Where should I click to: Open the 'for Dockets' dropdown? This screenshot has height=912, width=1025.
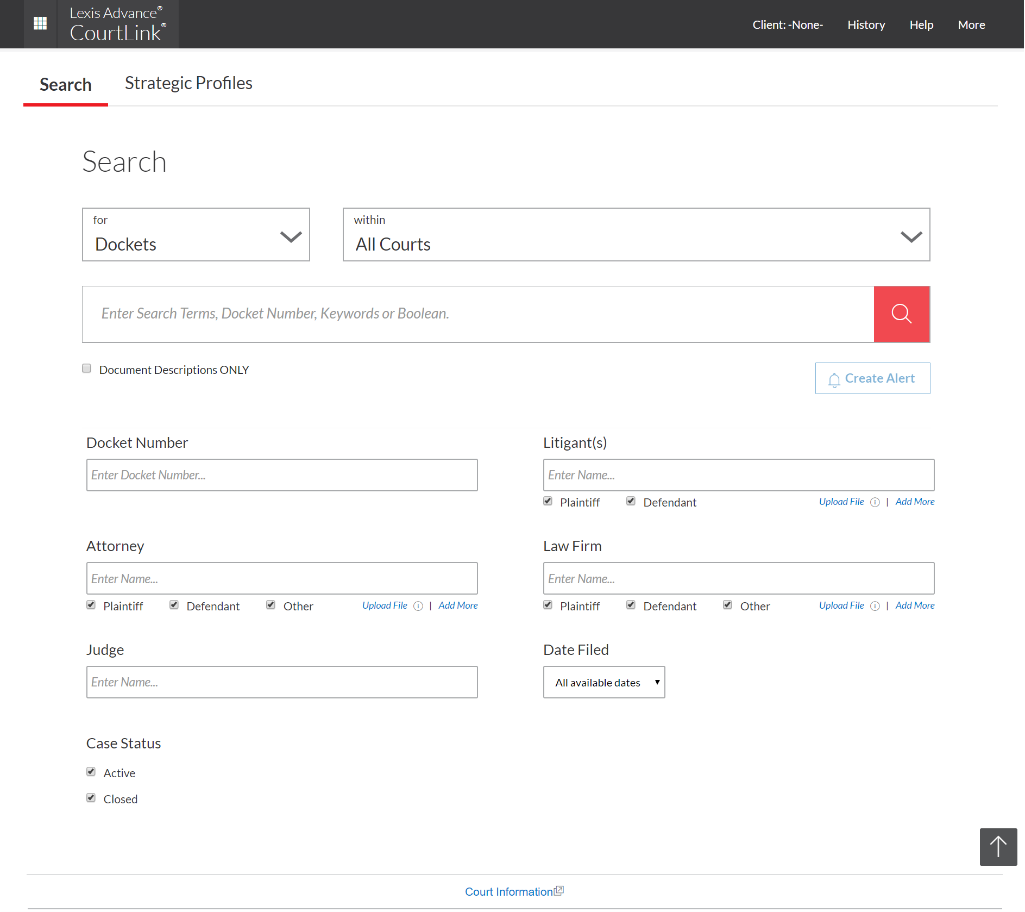[195, 235]
